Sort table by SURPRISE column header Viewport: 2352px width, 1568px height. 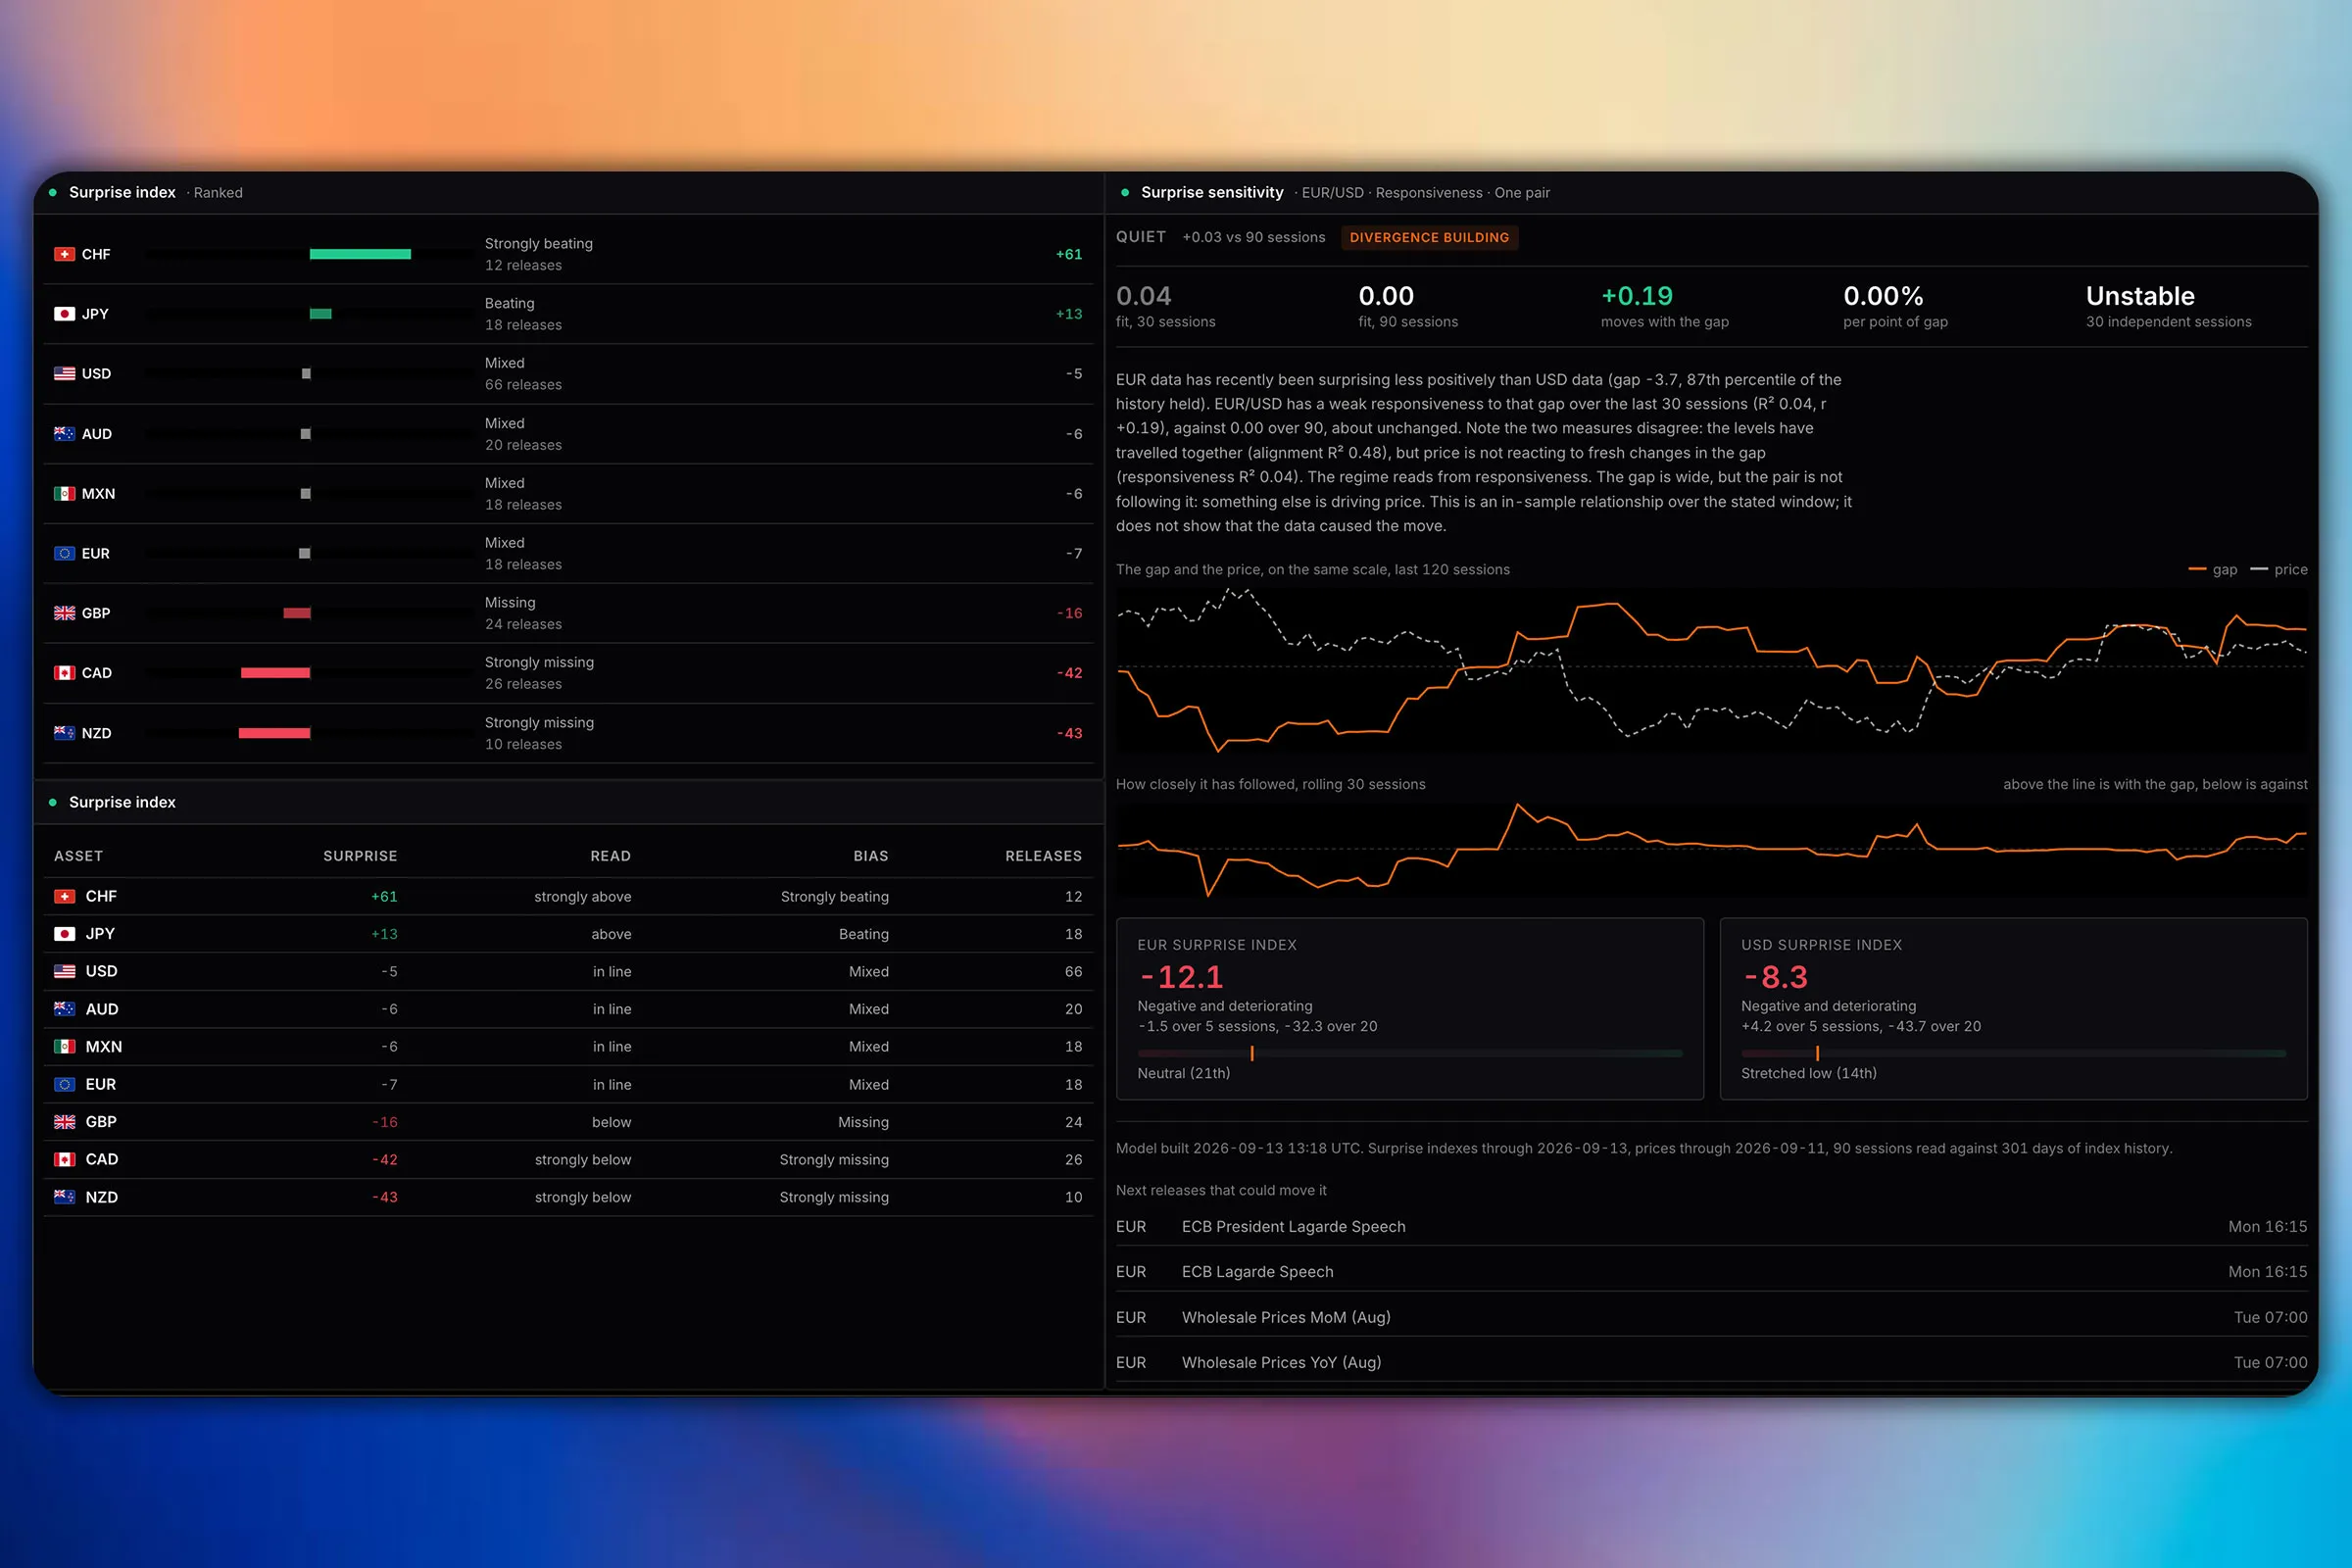[360, 856]
